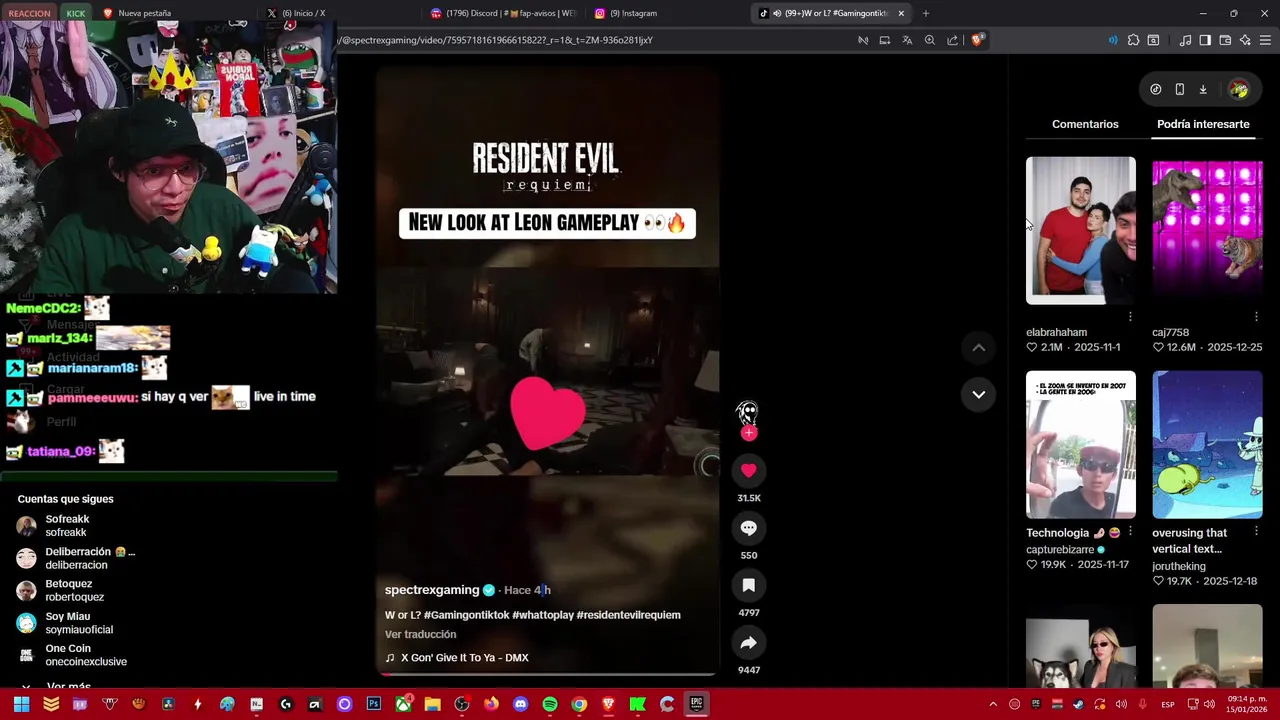Screen dimensions: 1280x720
Task: Switch to the Comentarios tab
Action: point(1085,124)
